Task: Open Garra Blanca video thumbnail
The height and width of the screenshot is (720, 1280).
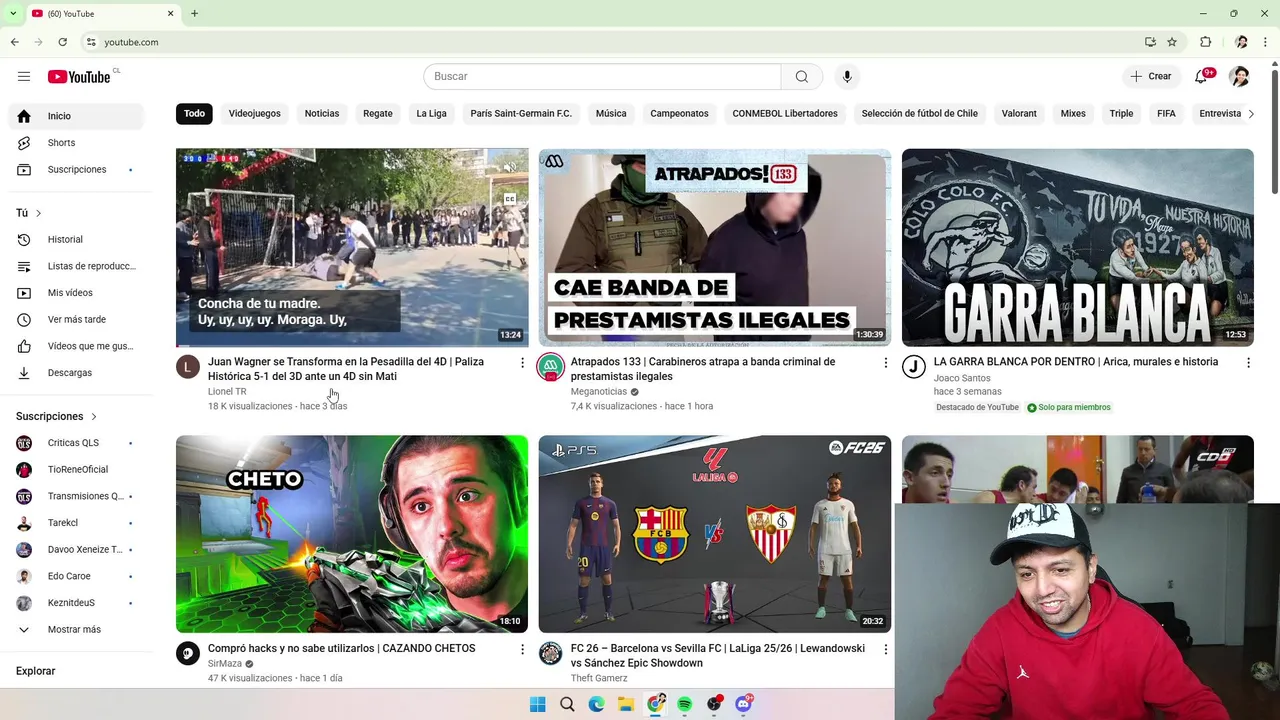Action: (1077, 247)
